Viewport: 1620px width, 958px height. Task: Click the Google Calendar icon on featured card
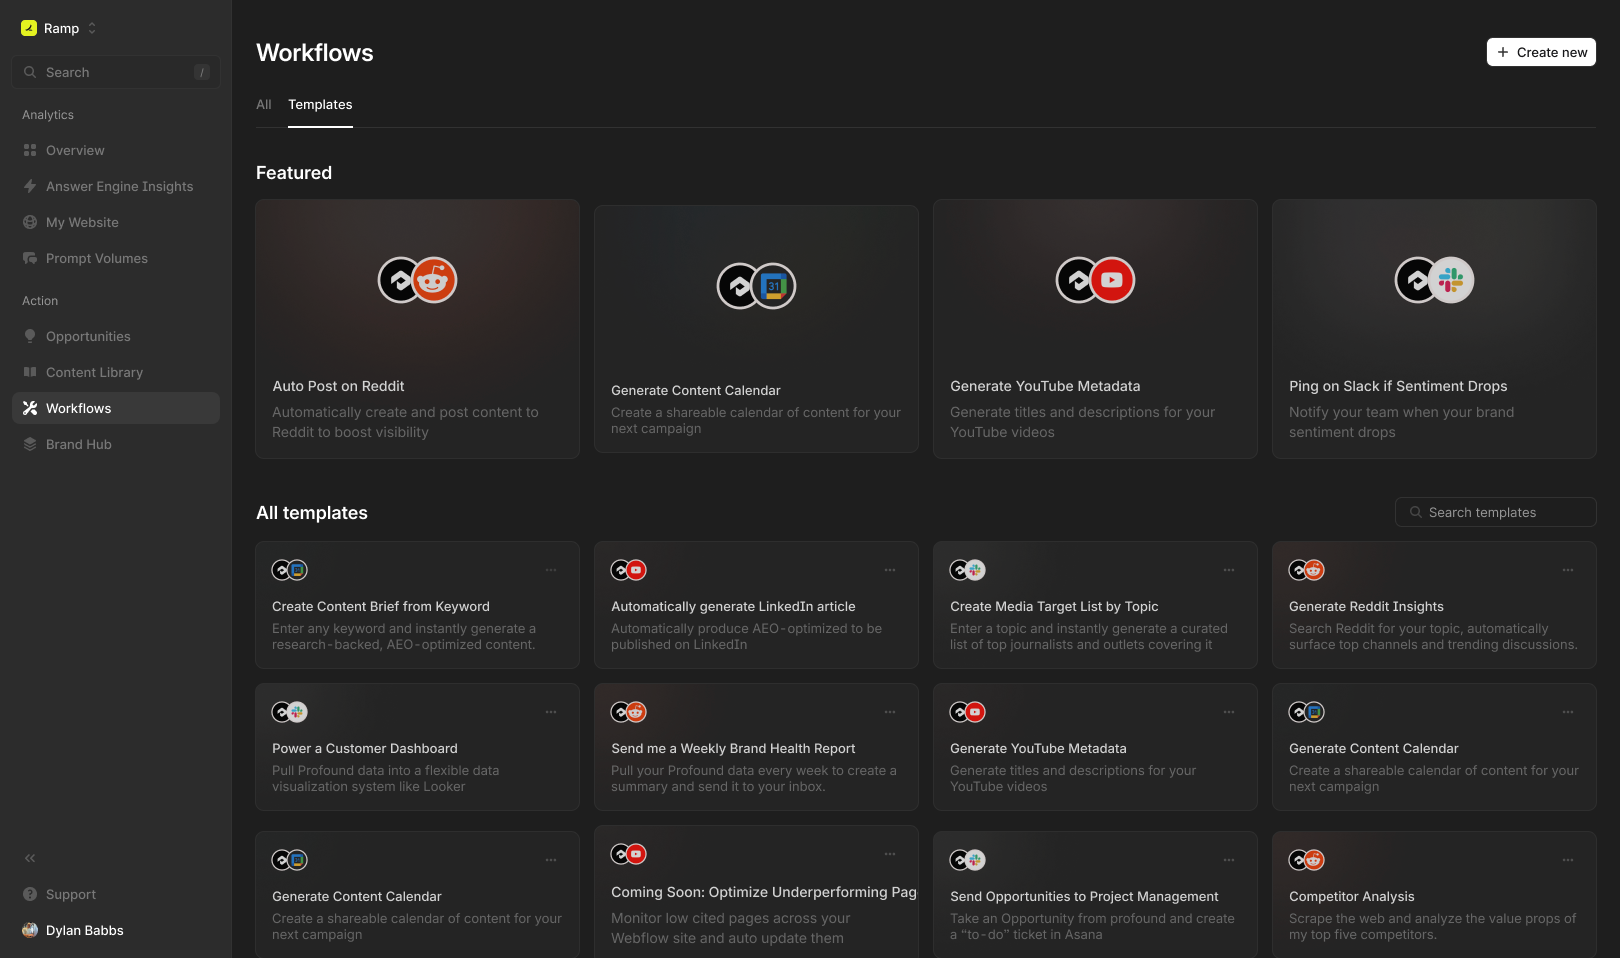coord(773,286)
